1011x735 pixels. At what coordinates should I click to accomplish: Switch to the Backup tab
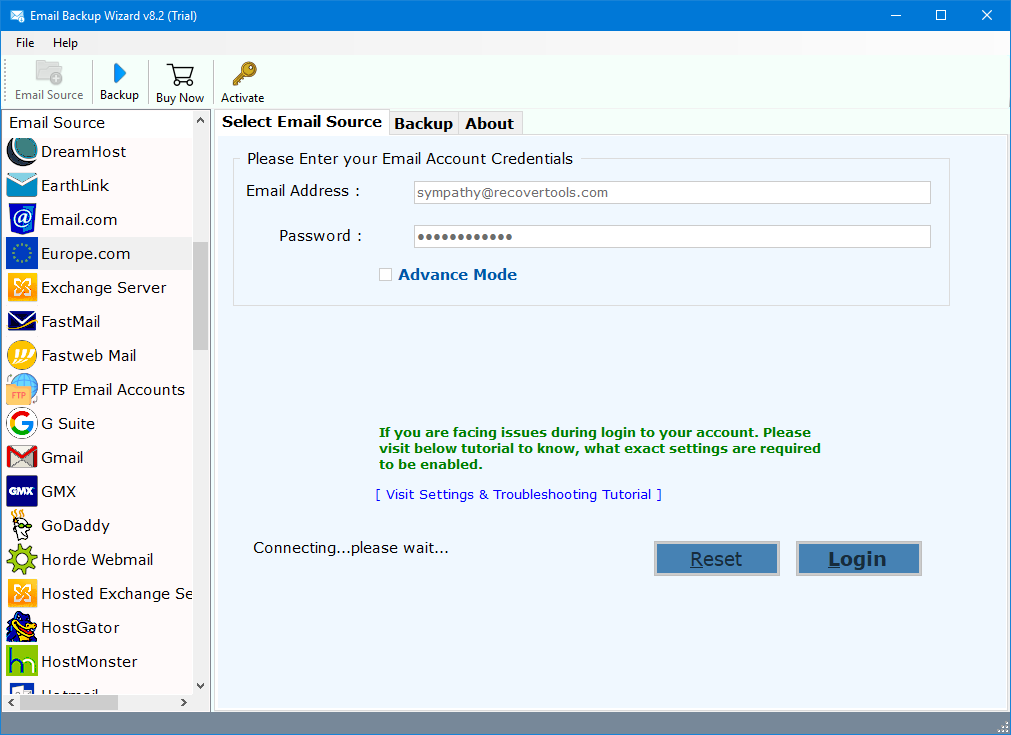click(424, 124)
